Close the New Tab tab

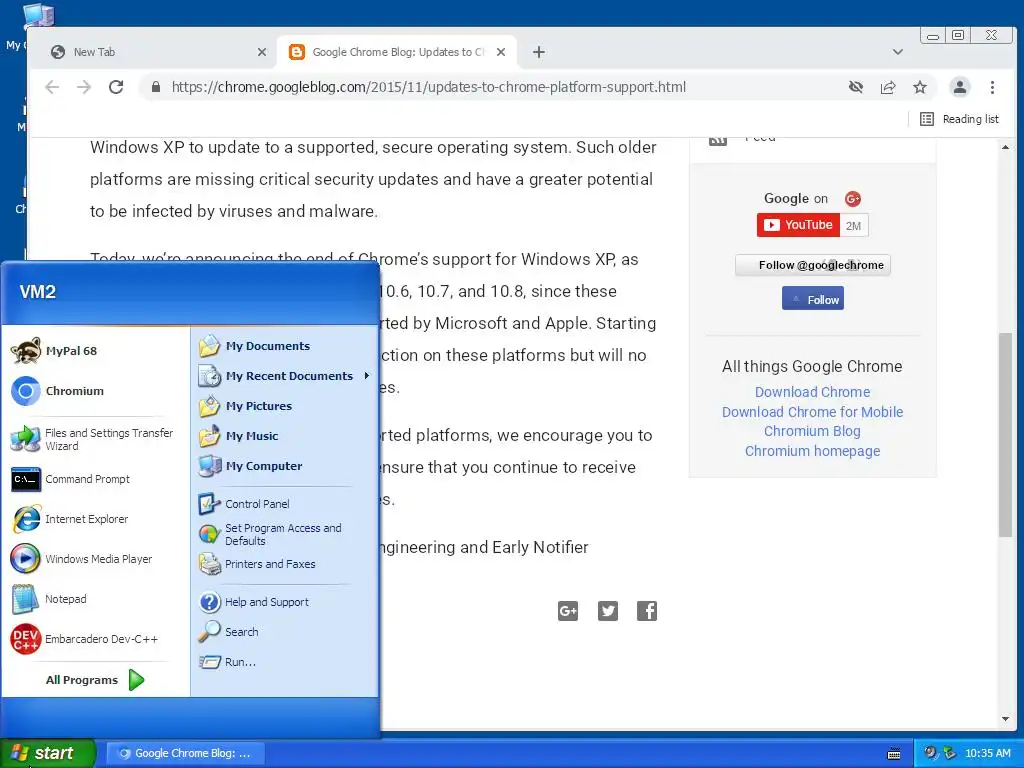(262, 52)
